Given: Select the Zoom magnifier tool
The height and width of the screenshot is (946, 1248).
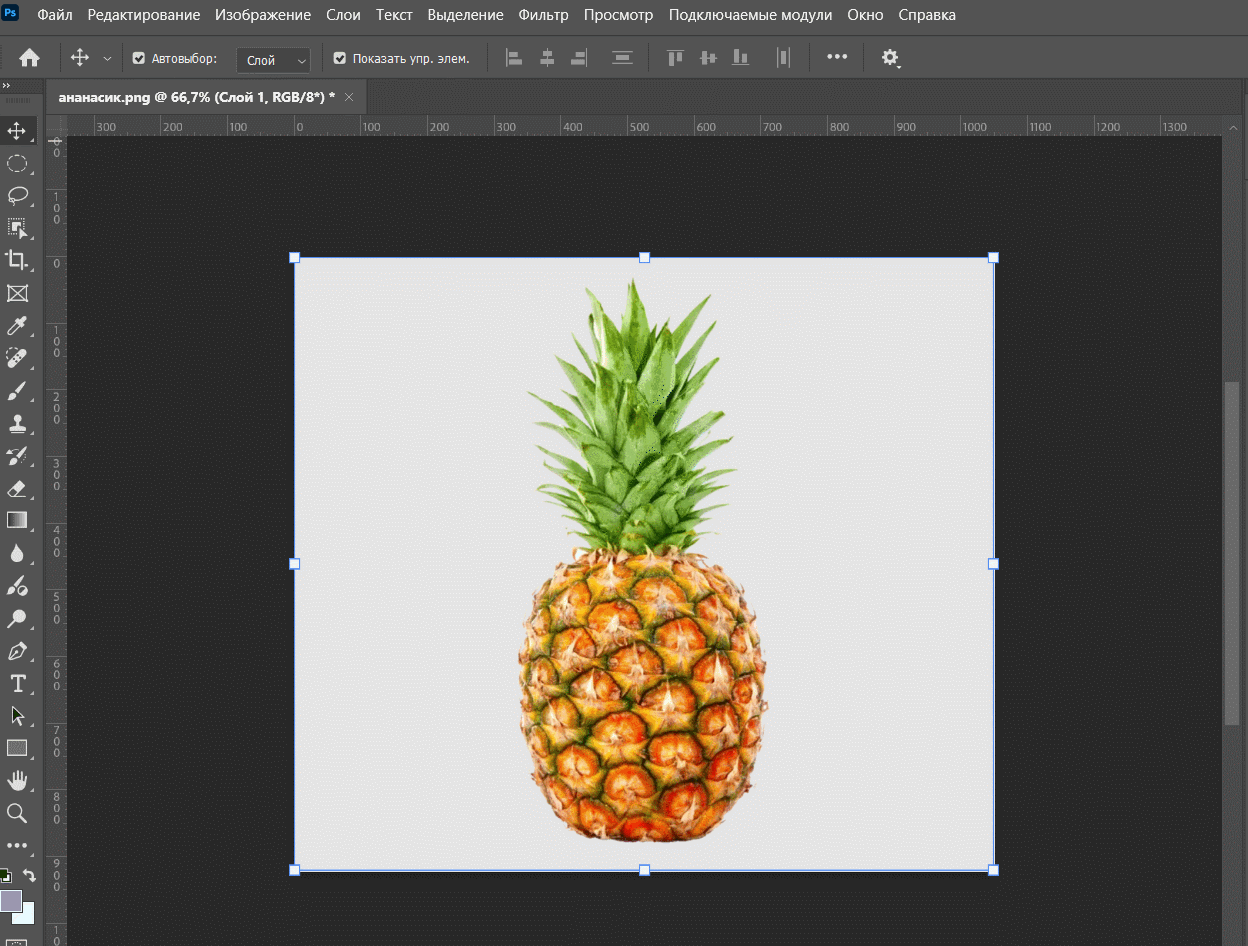Looking at the screenshot, I should (x=17, y=813).
